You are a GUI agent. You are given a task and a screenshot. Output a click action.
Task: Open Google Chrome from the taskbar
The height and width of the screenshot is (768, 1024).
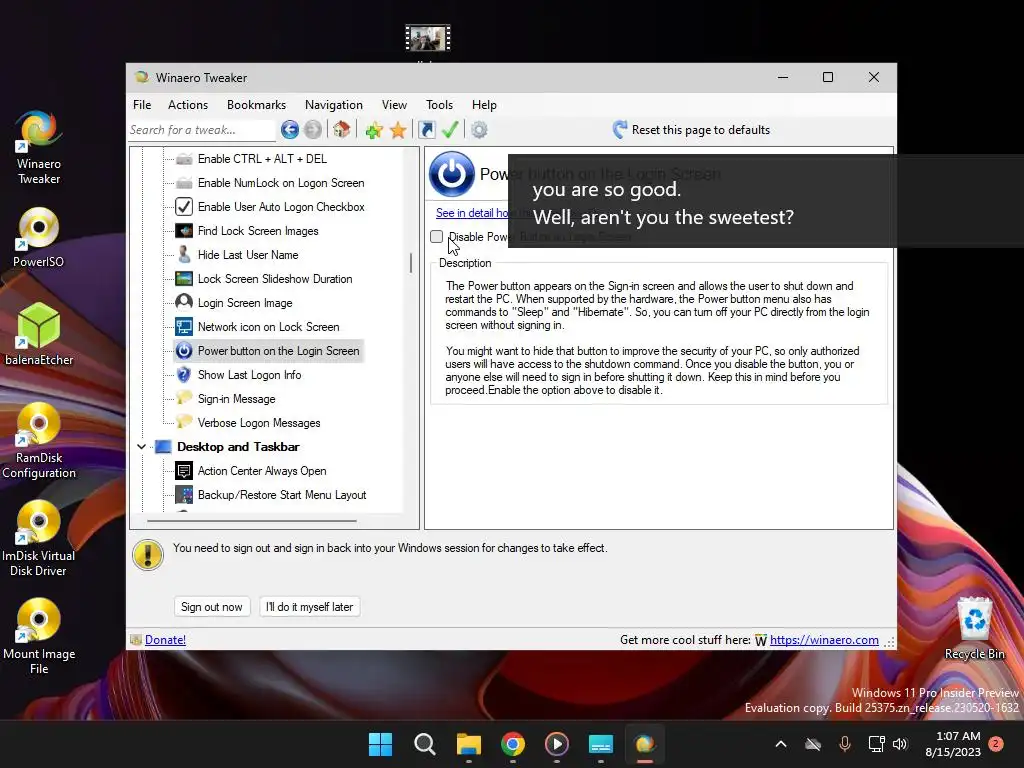(x=513, y=744)
